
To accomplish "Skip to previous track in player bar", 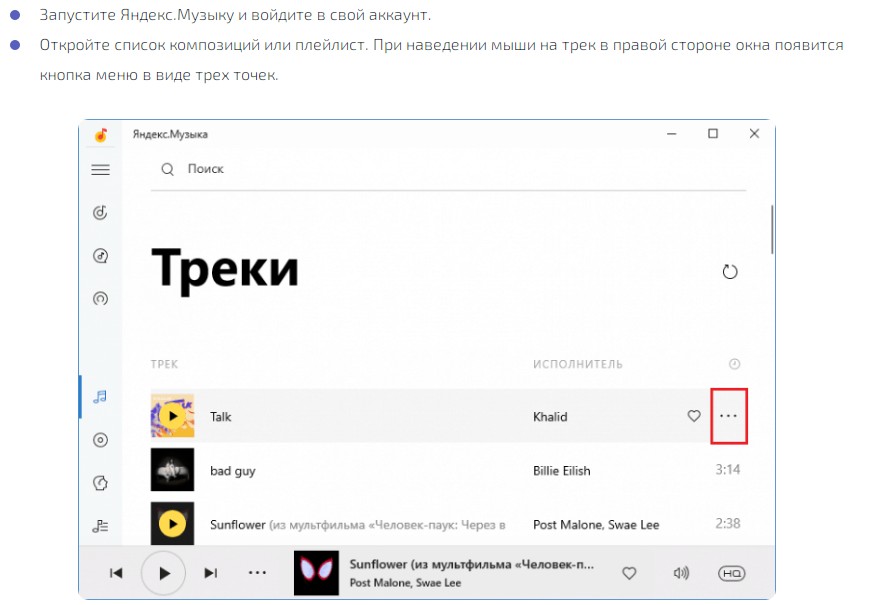I will point(116,573).
